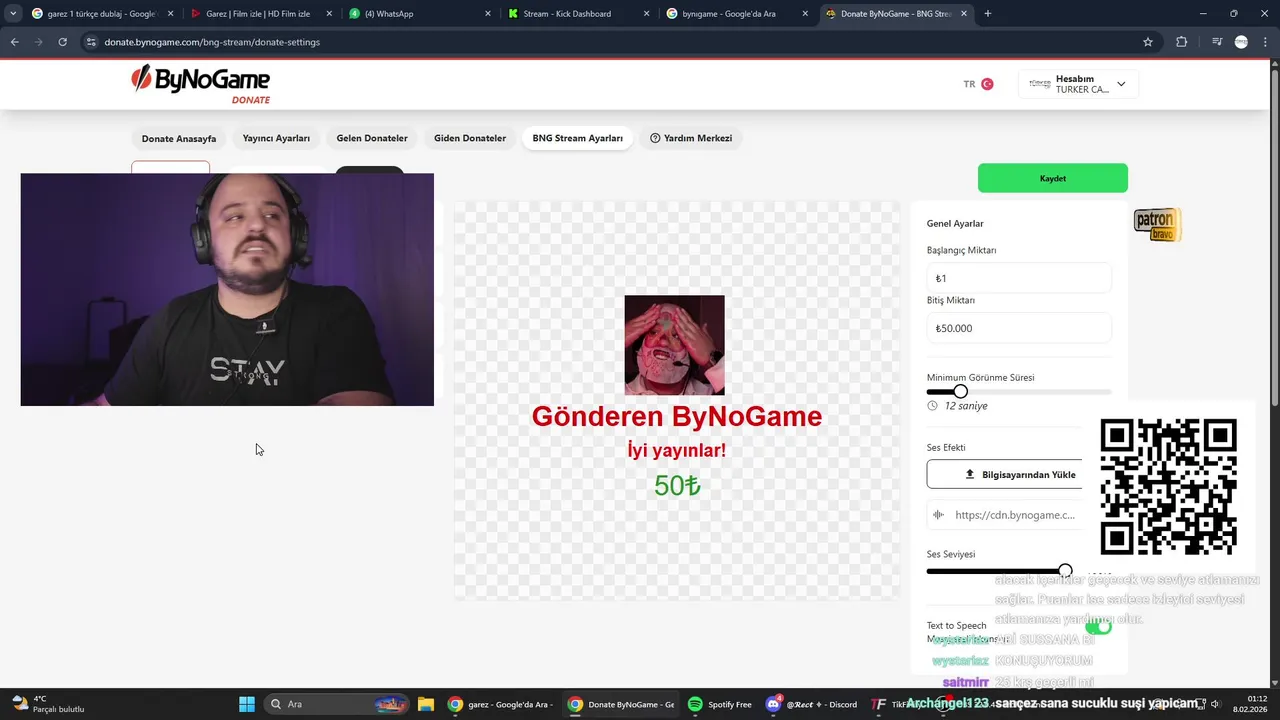Click the browser back arrow

point(14,42)
